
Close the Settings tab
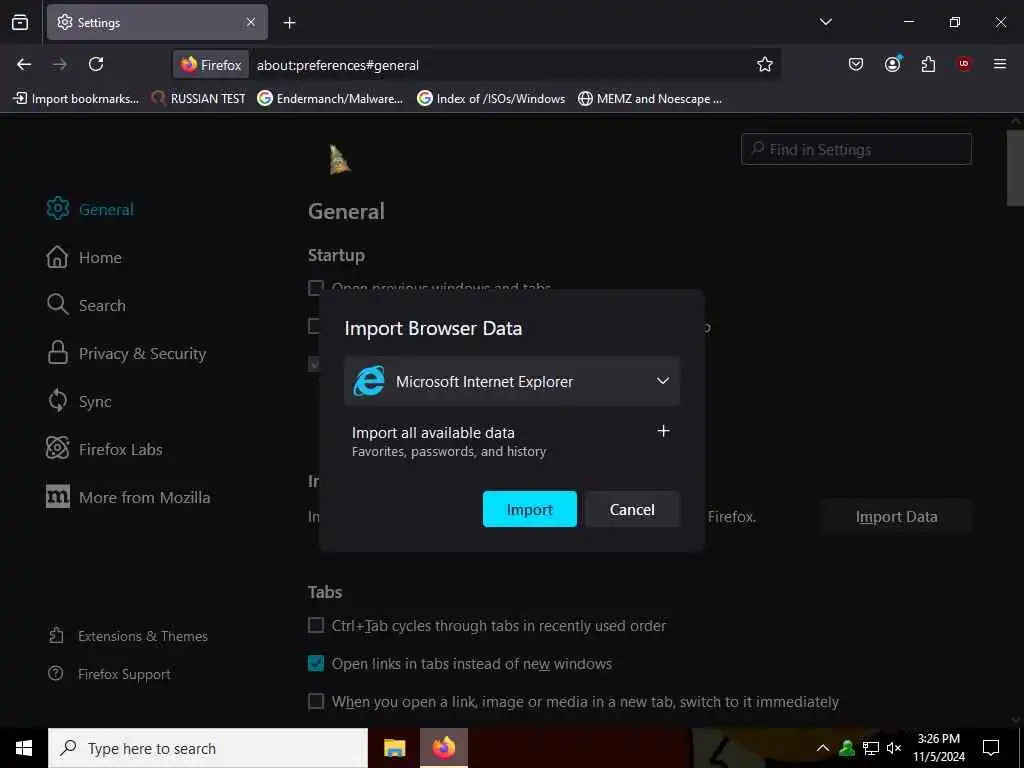click(251, 22)
